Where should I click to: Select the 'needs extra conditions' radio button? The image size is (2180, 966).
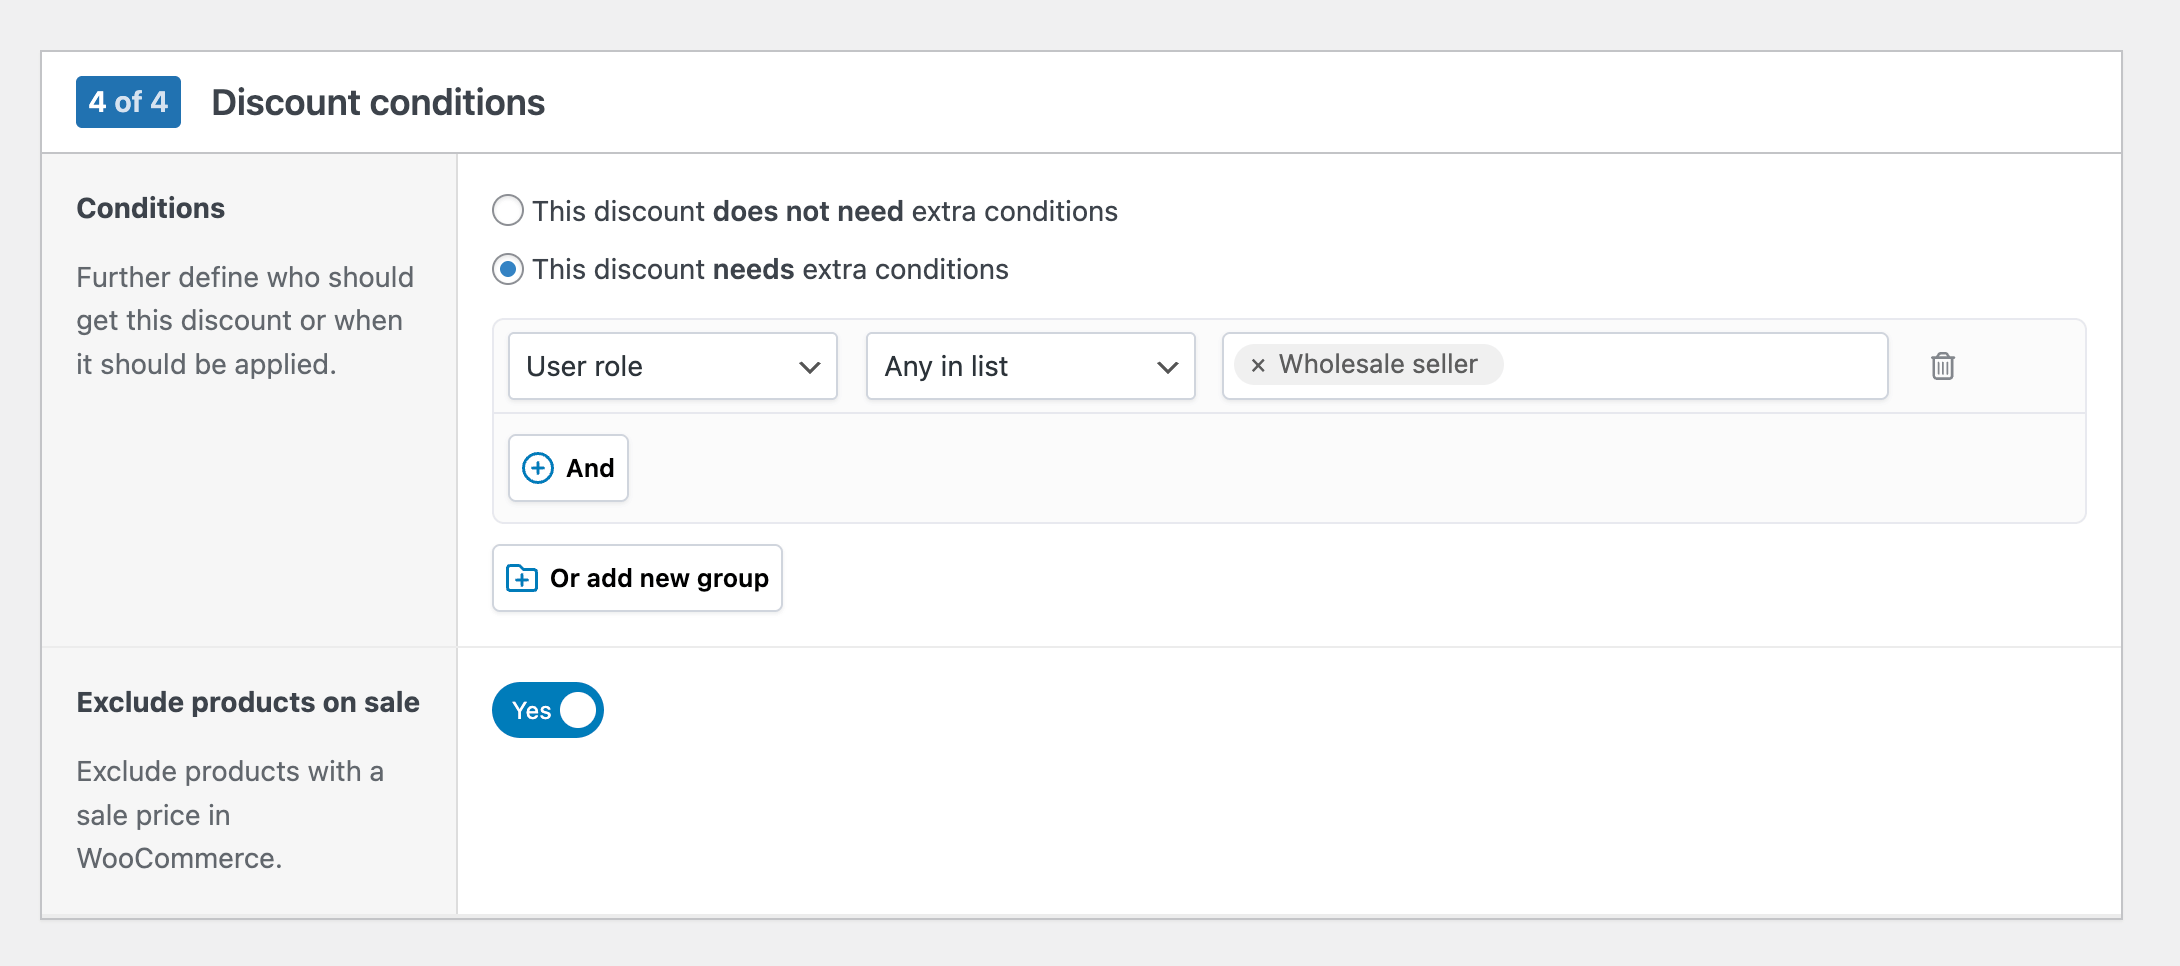click(x=508, y=269)
